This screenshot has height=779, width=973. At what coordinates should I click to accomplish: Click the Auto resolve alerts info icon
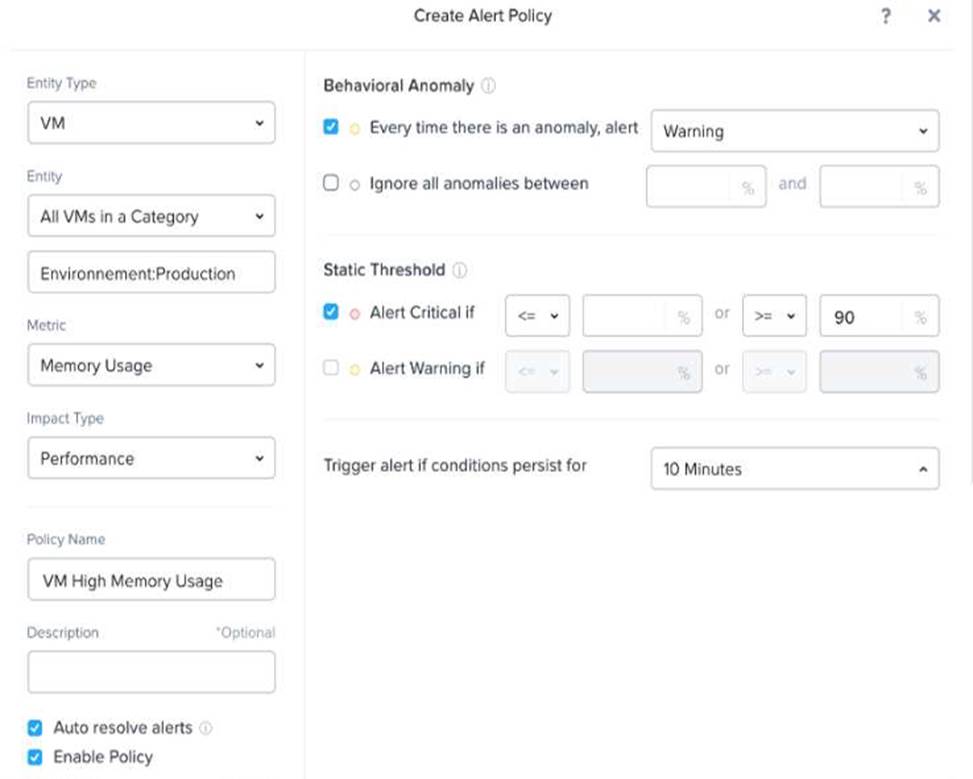(x=205, y=727)
